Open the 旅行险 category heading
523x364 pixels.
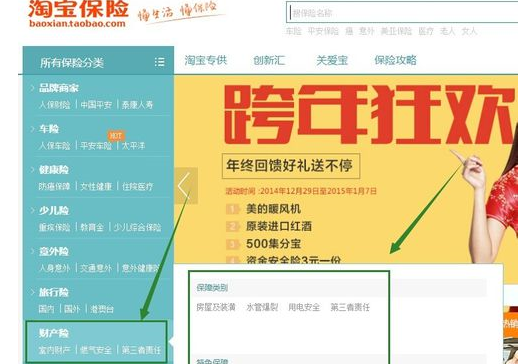pos(54,292)
